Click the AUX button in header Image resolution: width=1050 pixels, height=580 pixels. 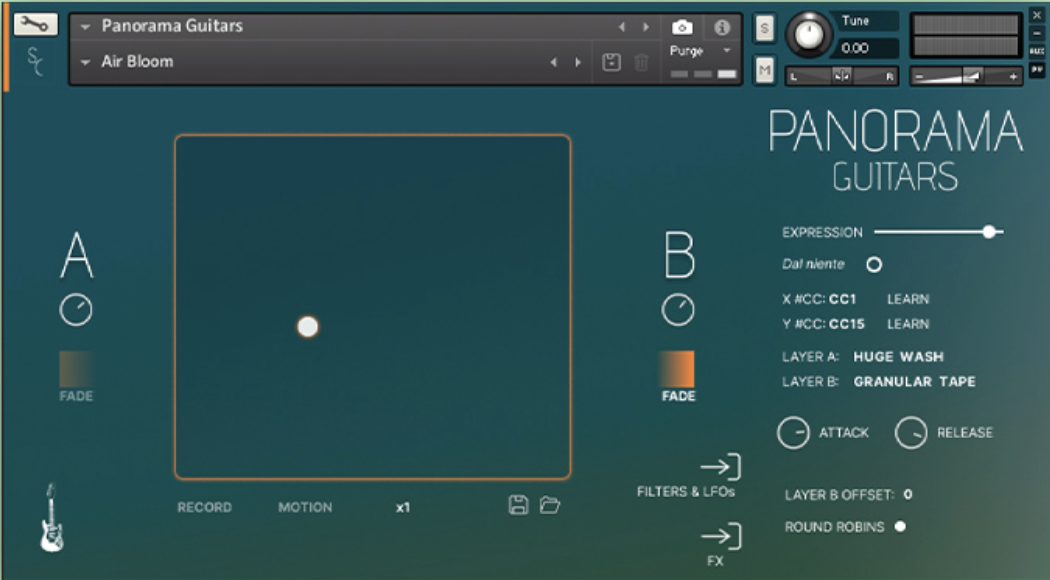(x=1037, y=51)
